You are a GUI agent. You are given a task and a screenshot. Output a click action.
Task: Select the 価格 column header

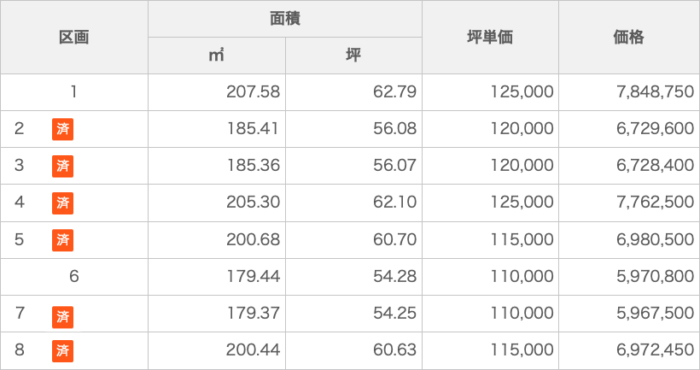pos(629,37)
